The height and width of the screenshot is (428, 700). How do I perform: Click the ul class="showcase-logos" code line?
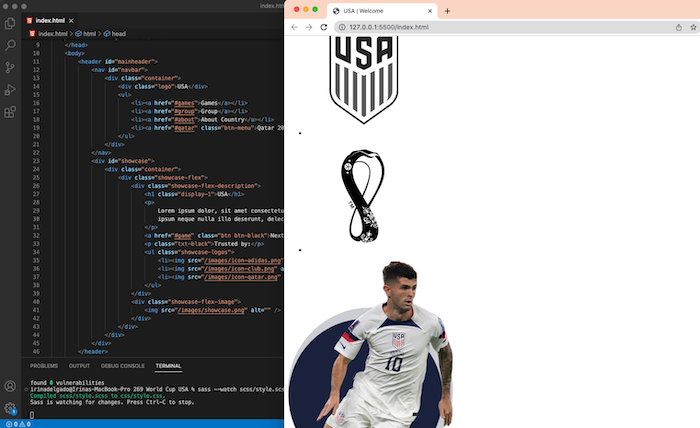pyautogui.click(x=189, y=252)
